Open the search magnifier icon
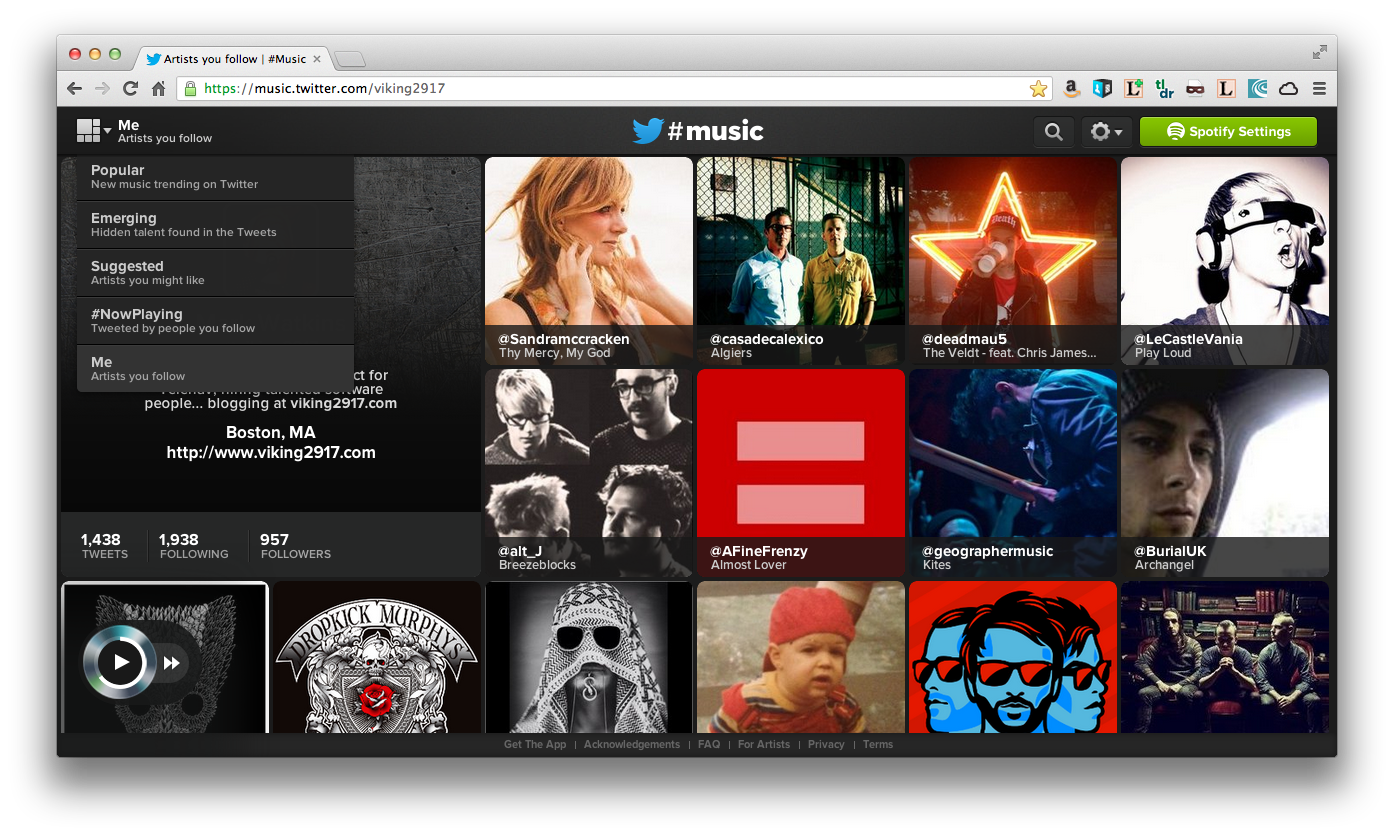1394x836 pixels. pyautogui.click(x=1053, y=132)
